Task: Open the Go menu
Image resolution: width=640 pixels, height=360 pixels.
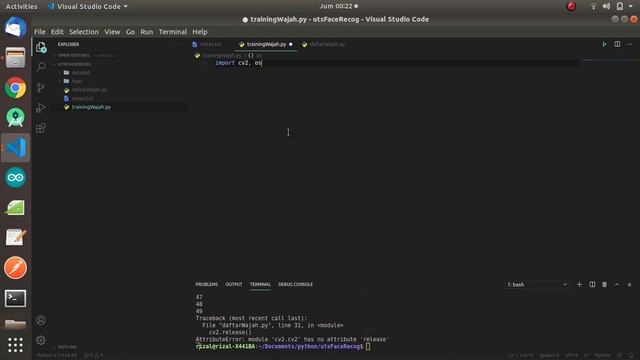Action: [x=130, y=32]
